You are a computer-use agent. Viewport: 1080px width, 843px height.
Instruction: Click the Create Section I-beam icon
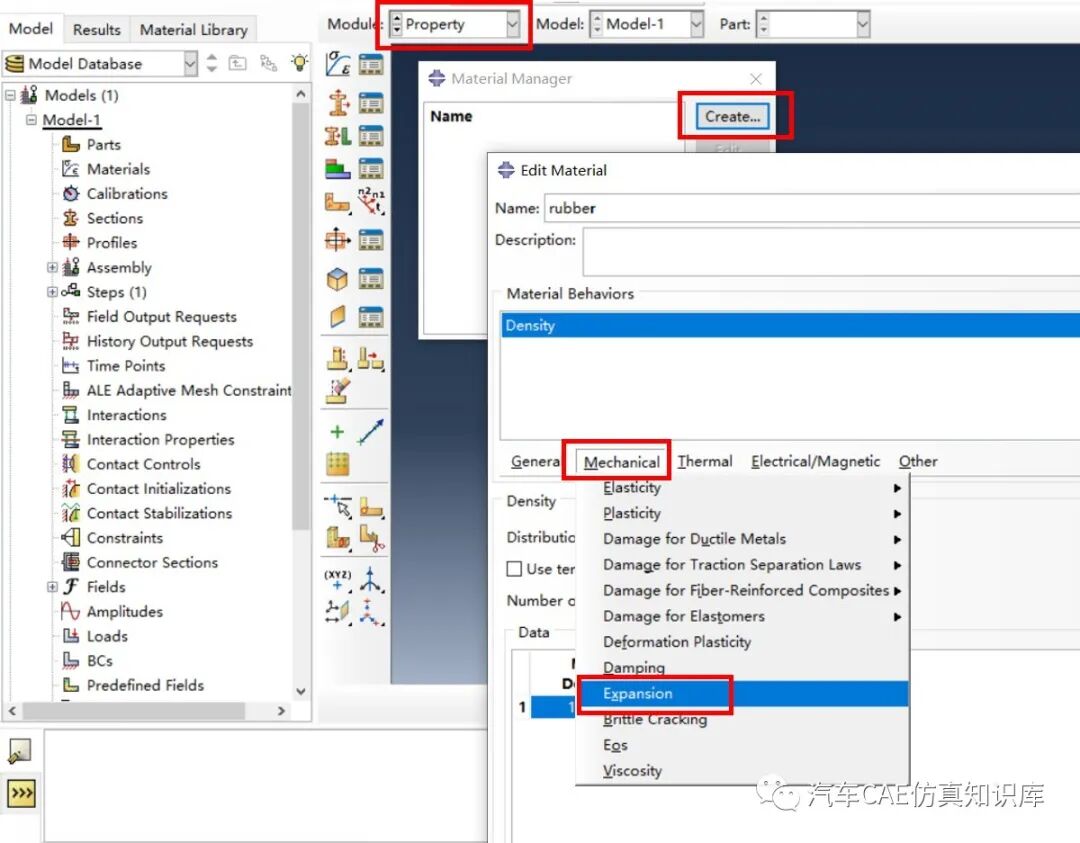(x=338, y=103)
